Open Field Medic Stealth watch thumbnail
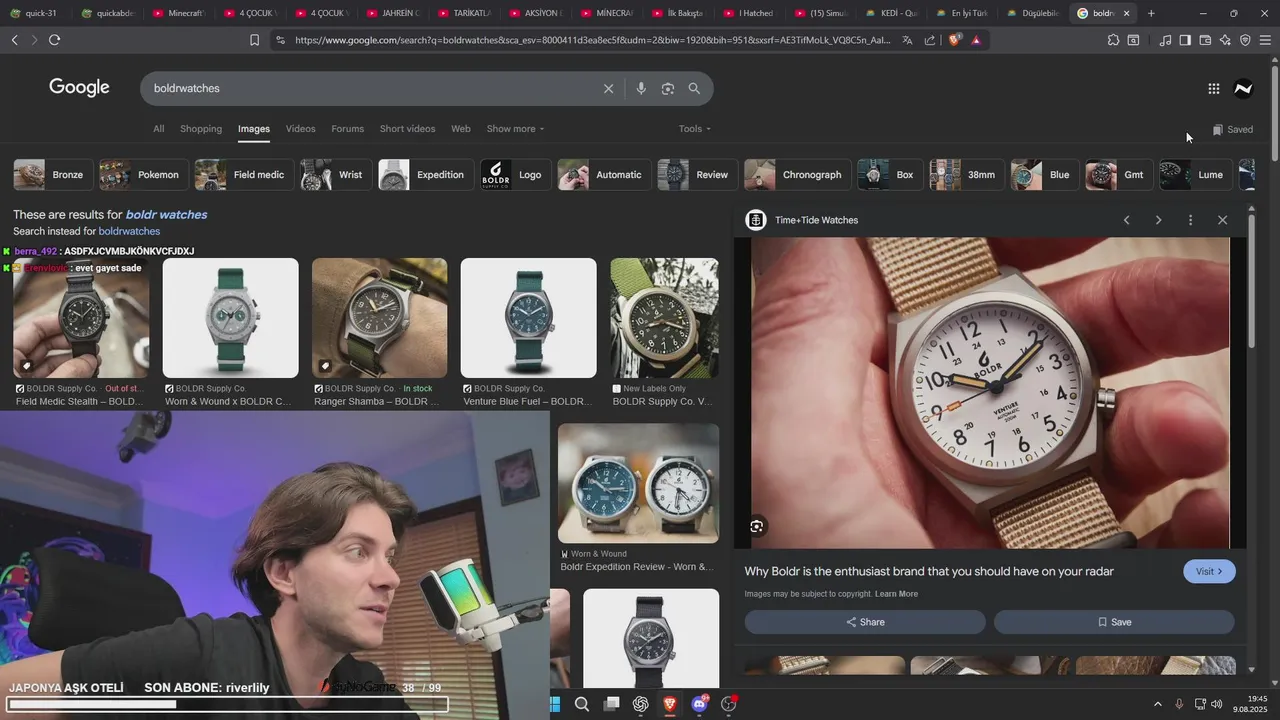 point(81,318)
